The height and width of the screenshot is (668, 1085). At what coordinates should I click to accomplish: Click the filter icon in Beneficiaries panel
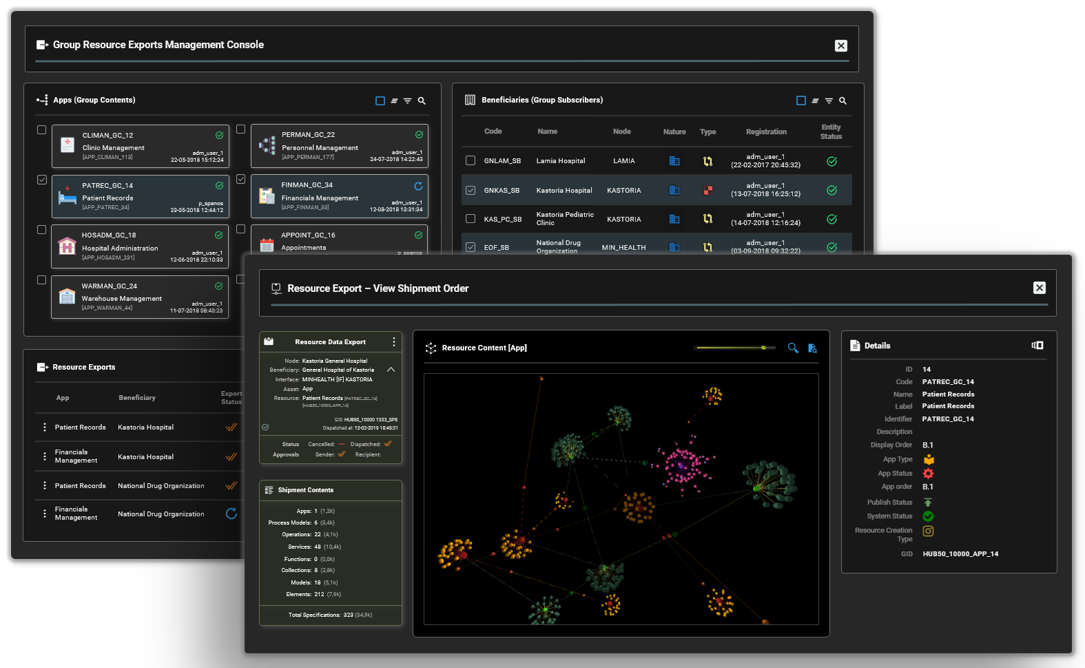(829, 101)
